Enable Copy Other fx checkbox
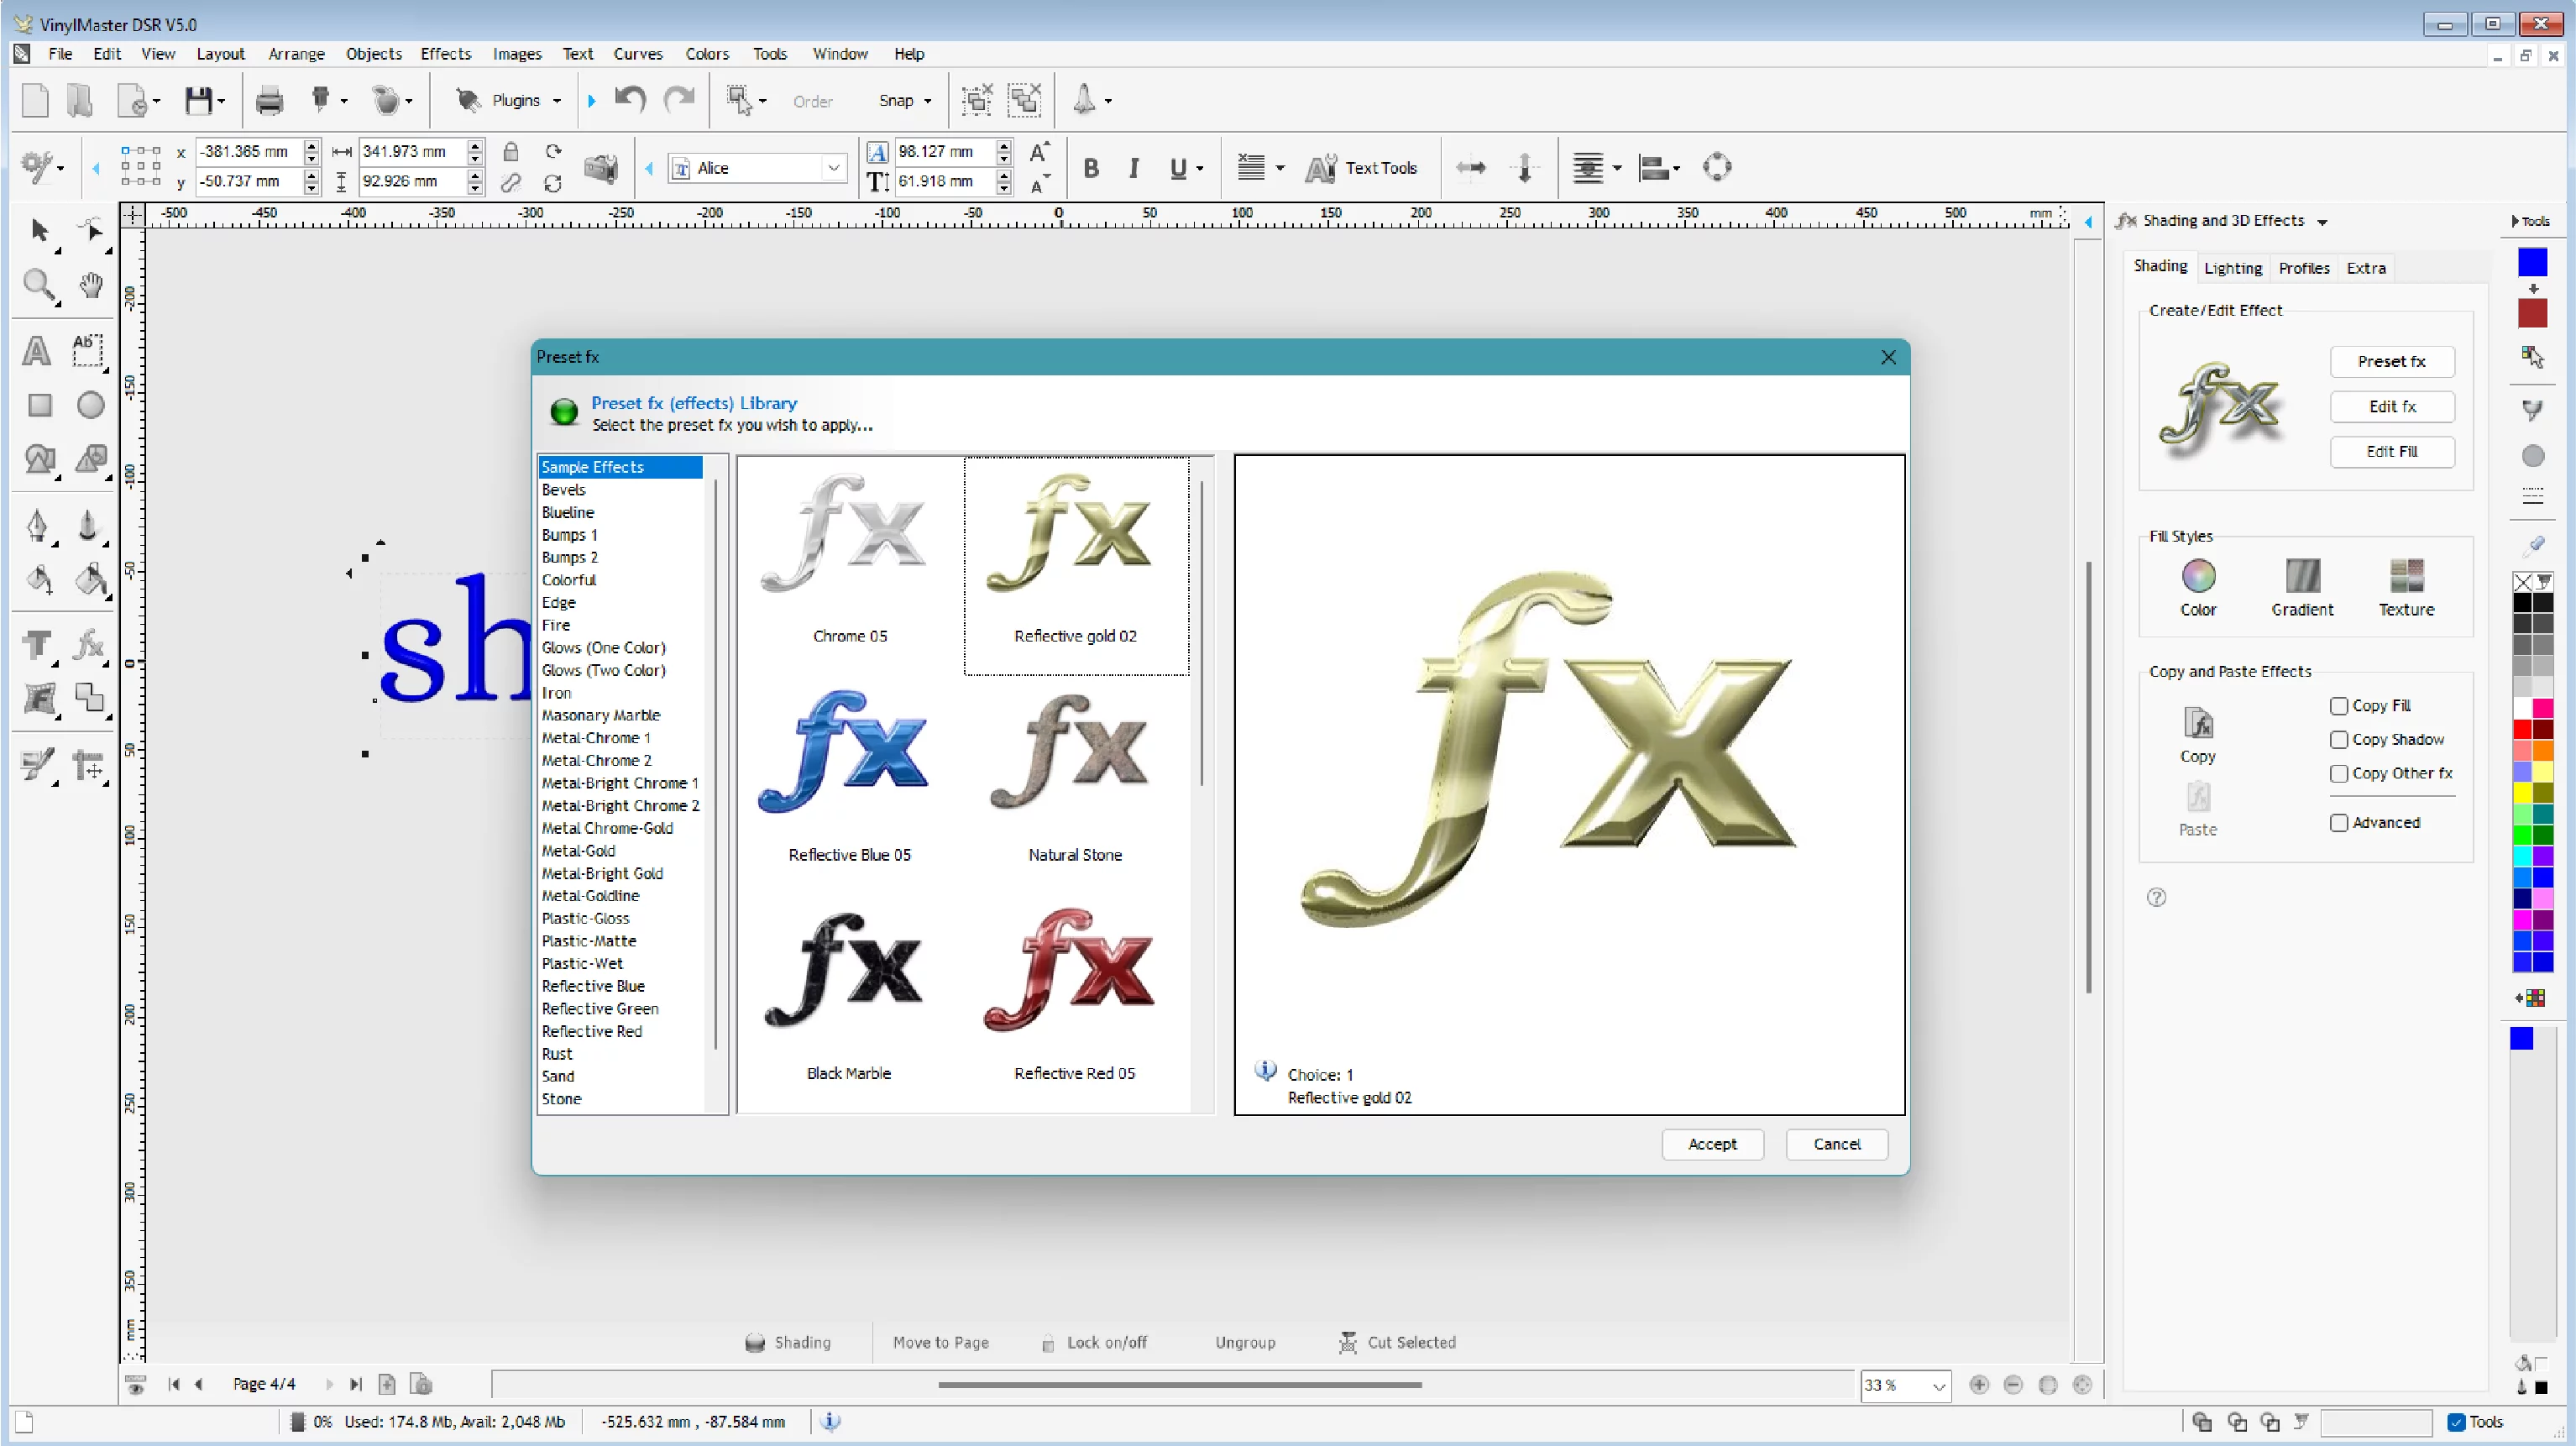The height and width of the screenshot is (1446, 2576). [x=2339, y=774]
